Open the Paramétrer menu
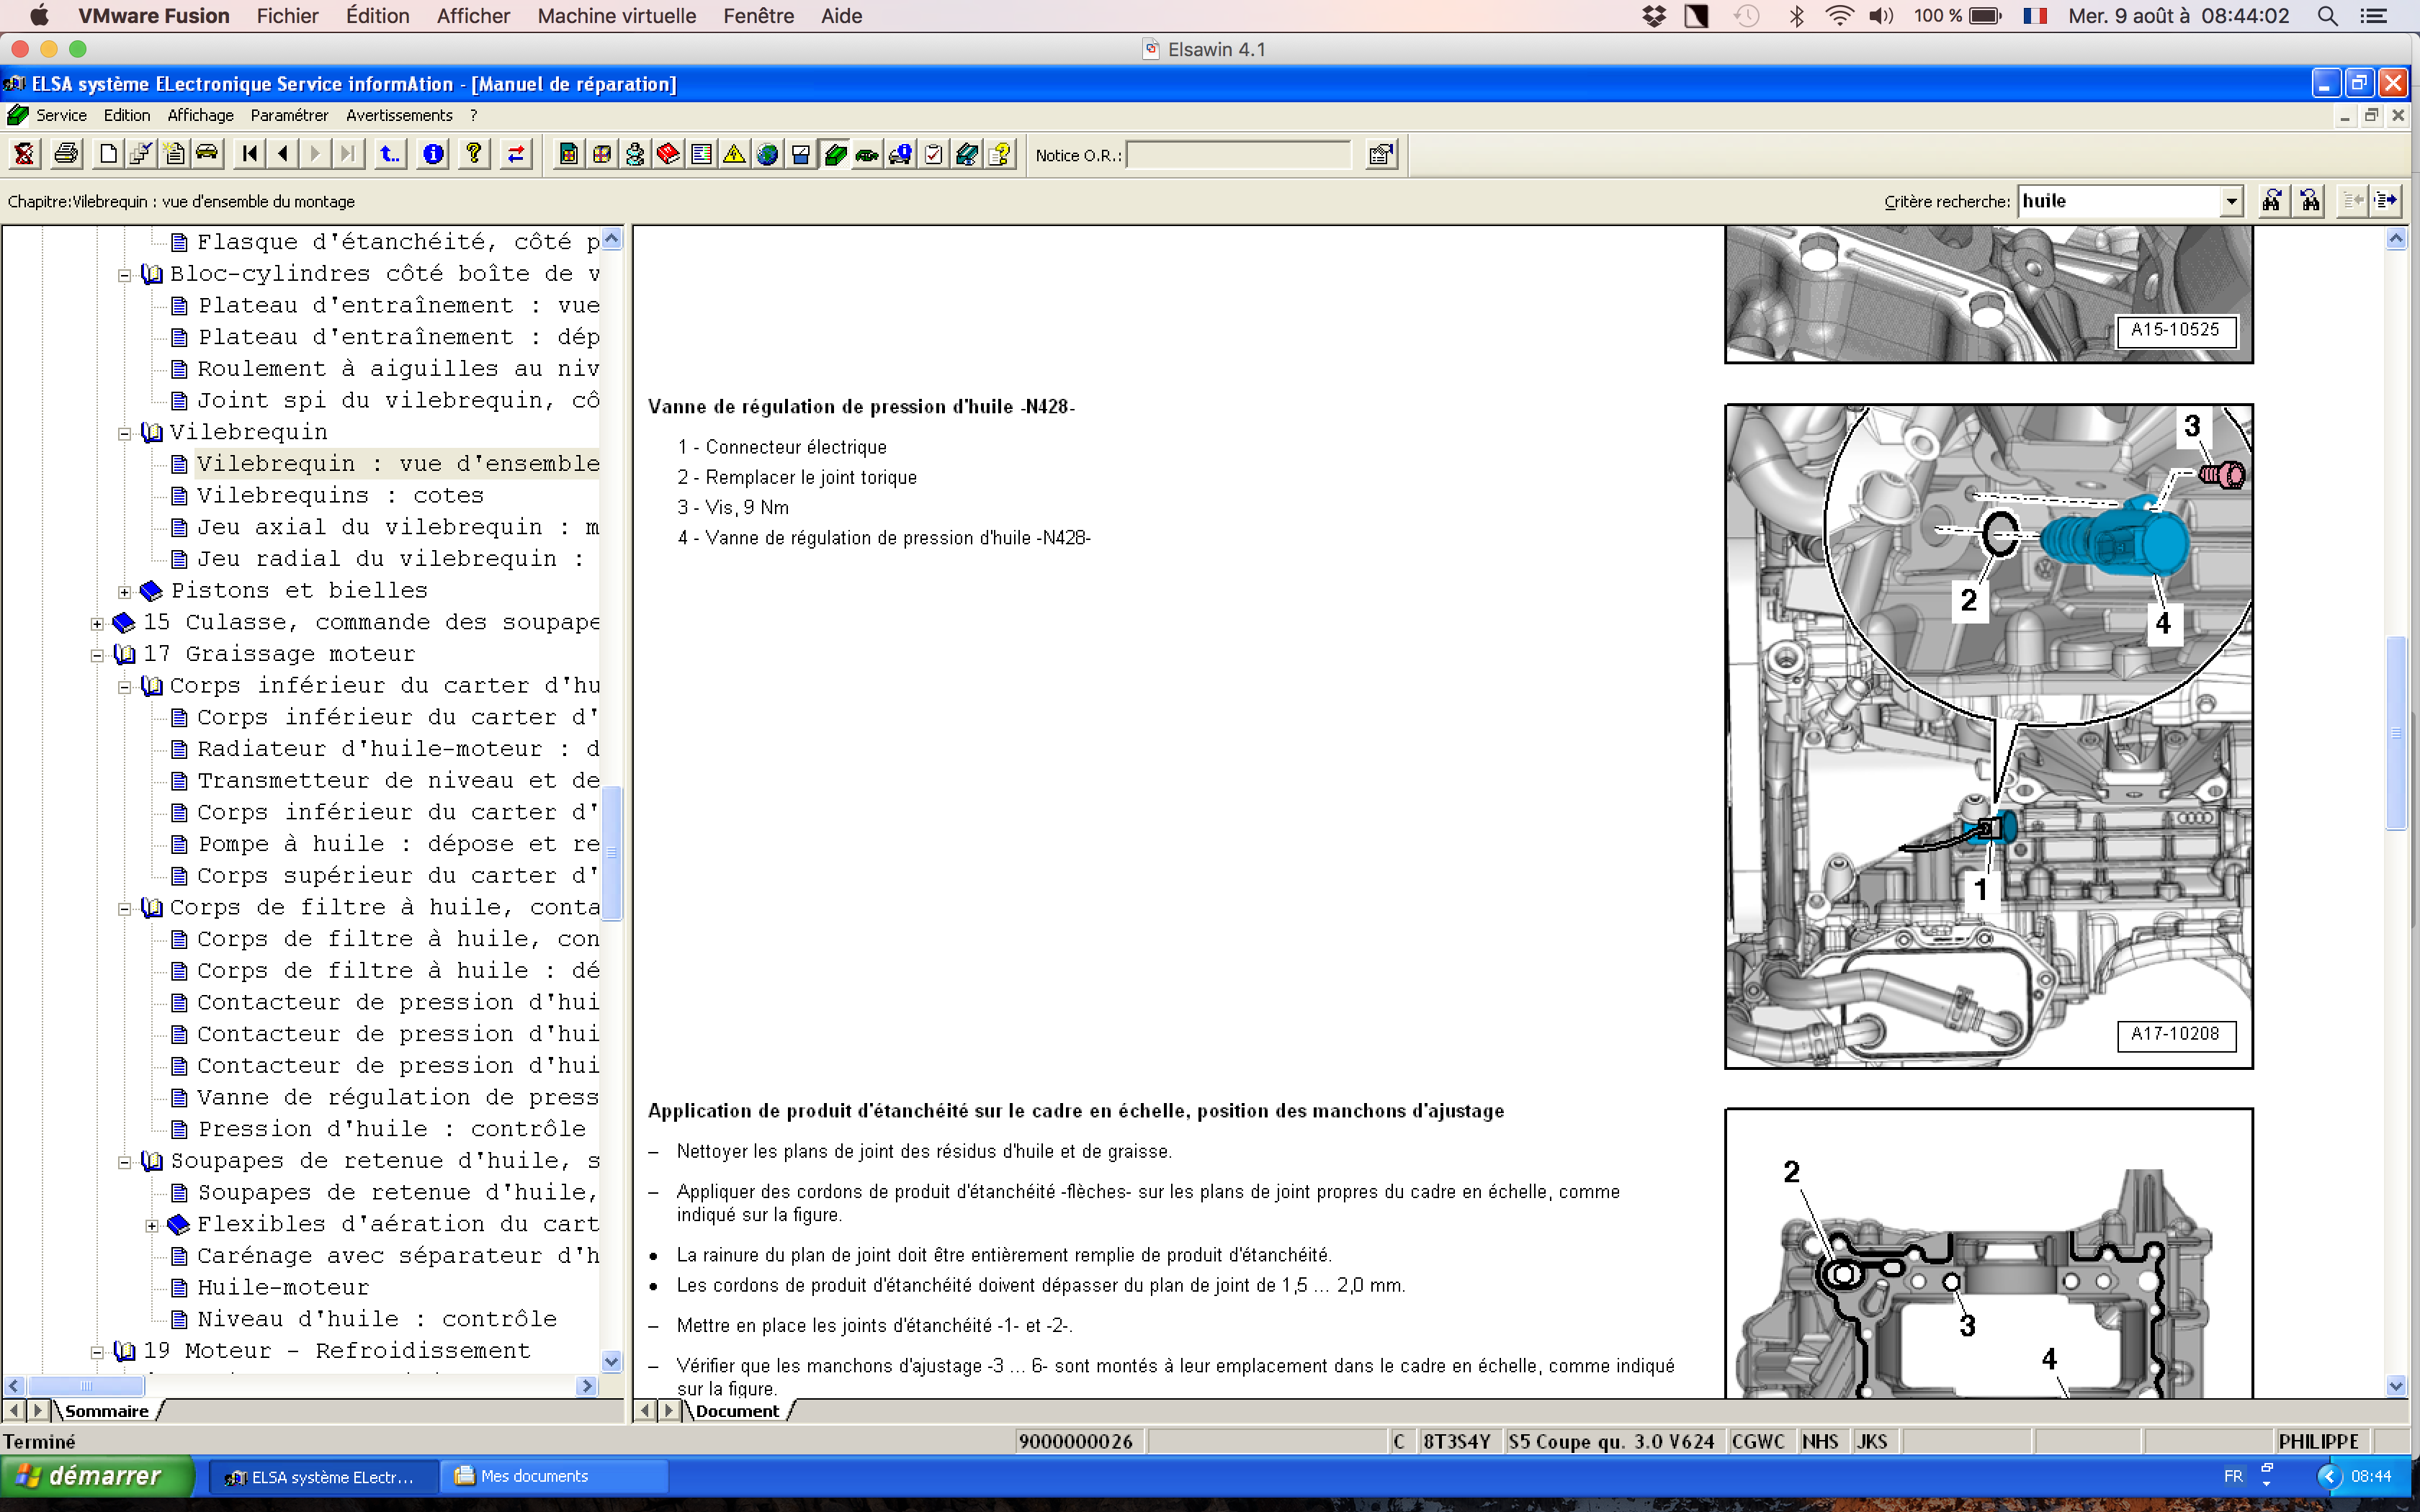Image resolution: width=2420 pixels, height=1512 pixels. pyautogui.click(x=289, y=115)
